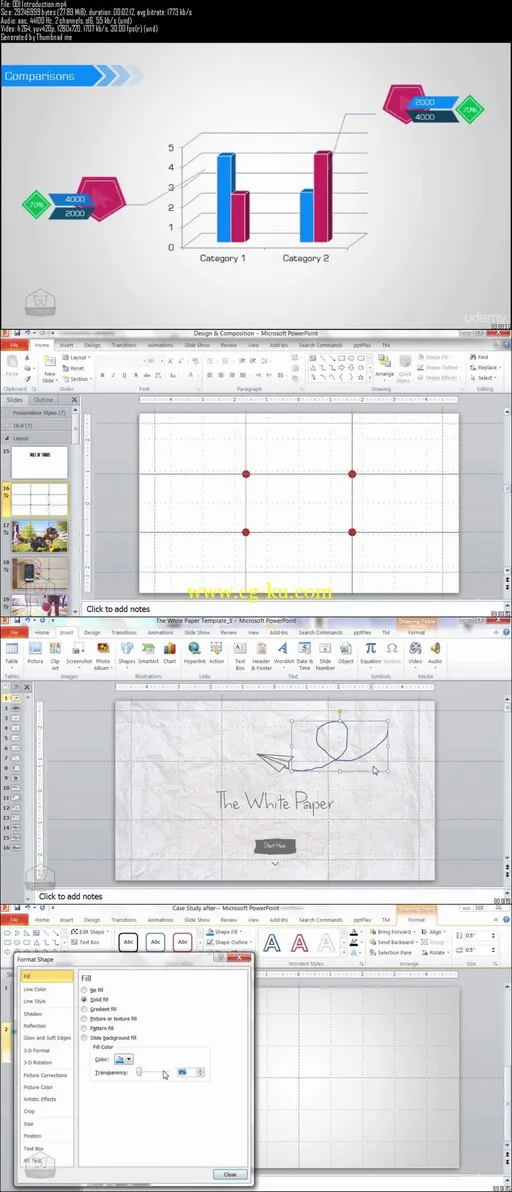Open Selection Pane in Case Study window
This screenshot has height=1192, width=512.
tap(390, 953)
